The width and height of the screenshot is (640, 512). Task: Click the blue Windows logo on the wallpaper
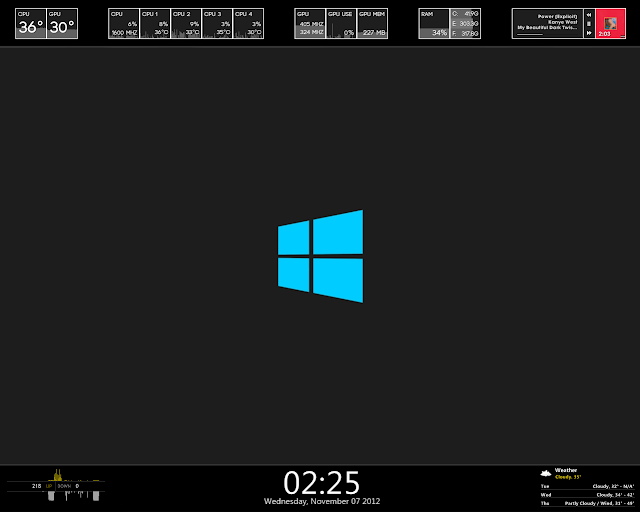(320, 256)
